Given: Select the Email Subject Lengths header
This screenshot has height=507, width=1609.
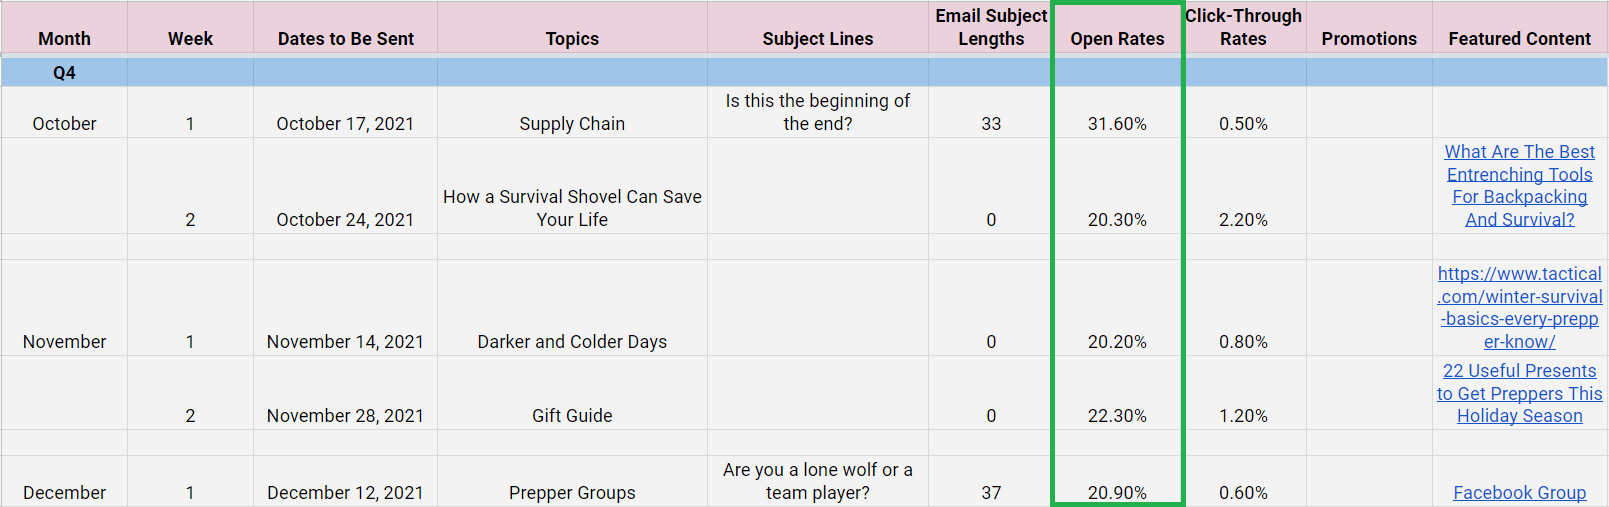Looking at the screenshot, I should [991, 27].
